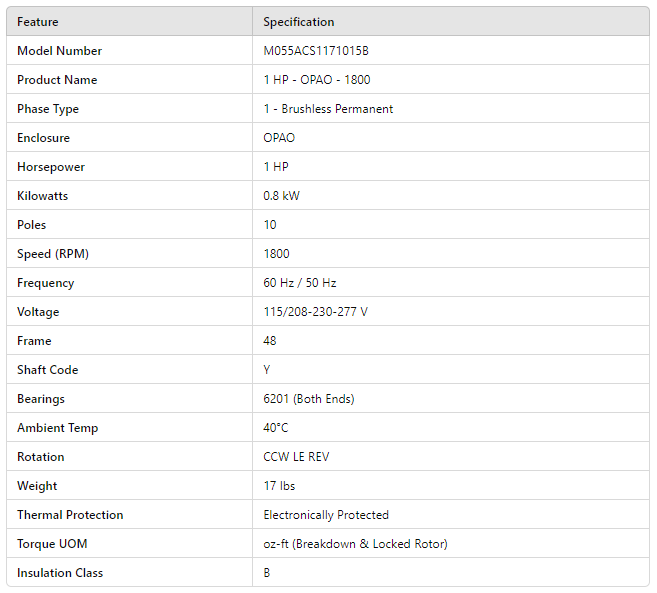
Task: Click the Specification column header
Action: (299, 22)
